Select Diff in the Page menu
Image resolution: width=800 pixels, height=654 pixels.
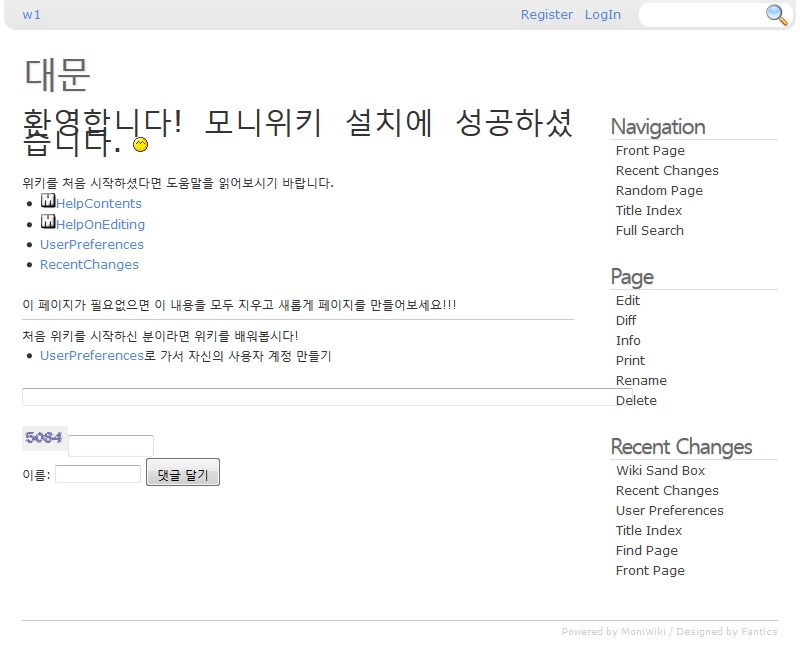tap(626, 321)
